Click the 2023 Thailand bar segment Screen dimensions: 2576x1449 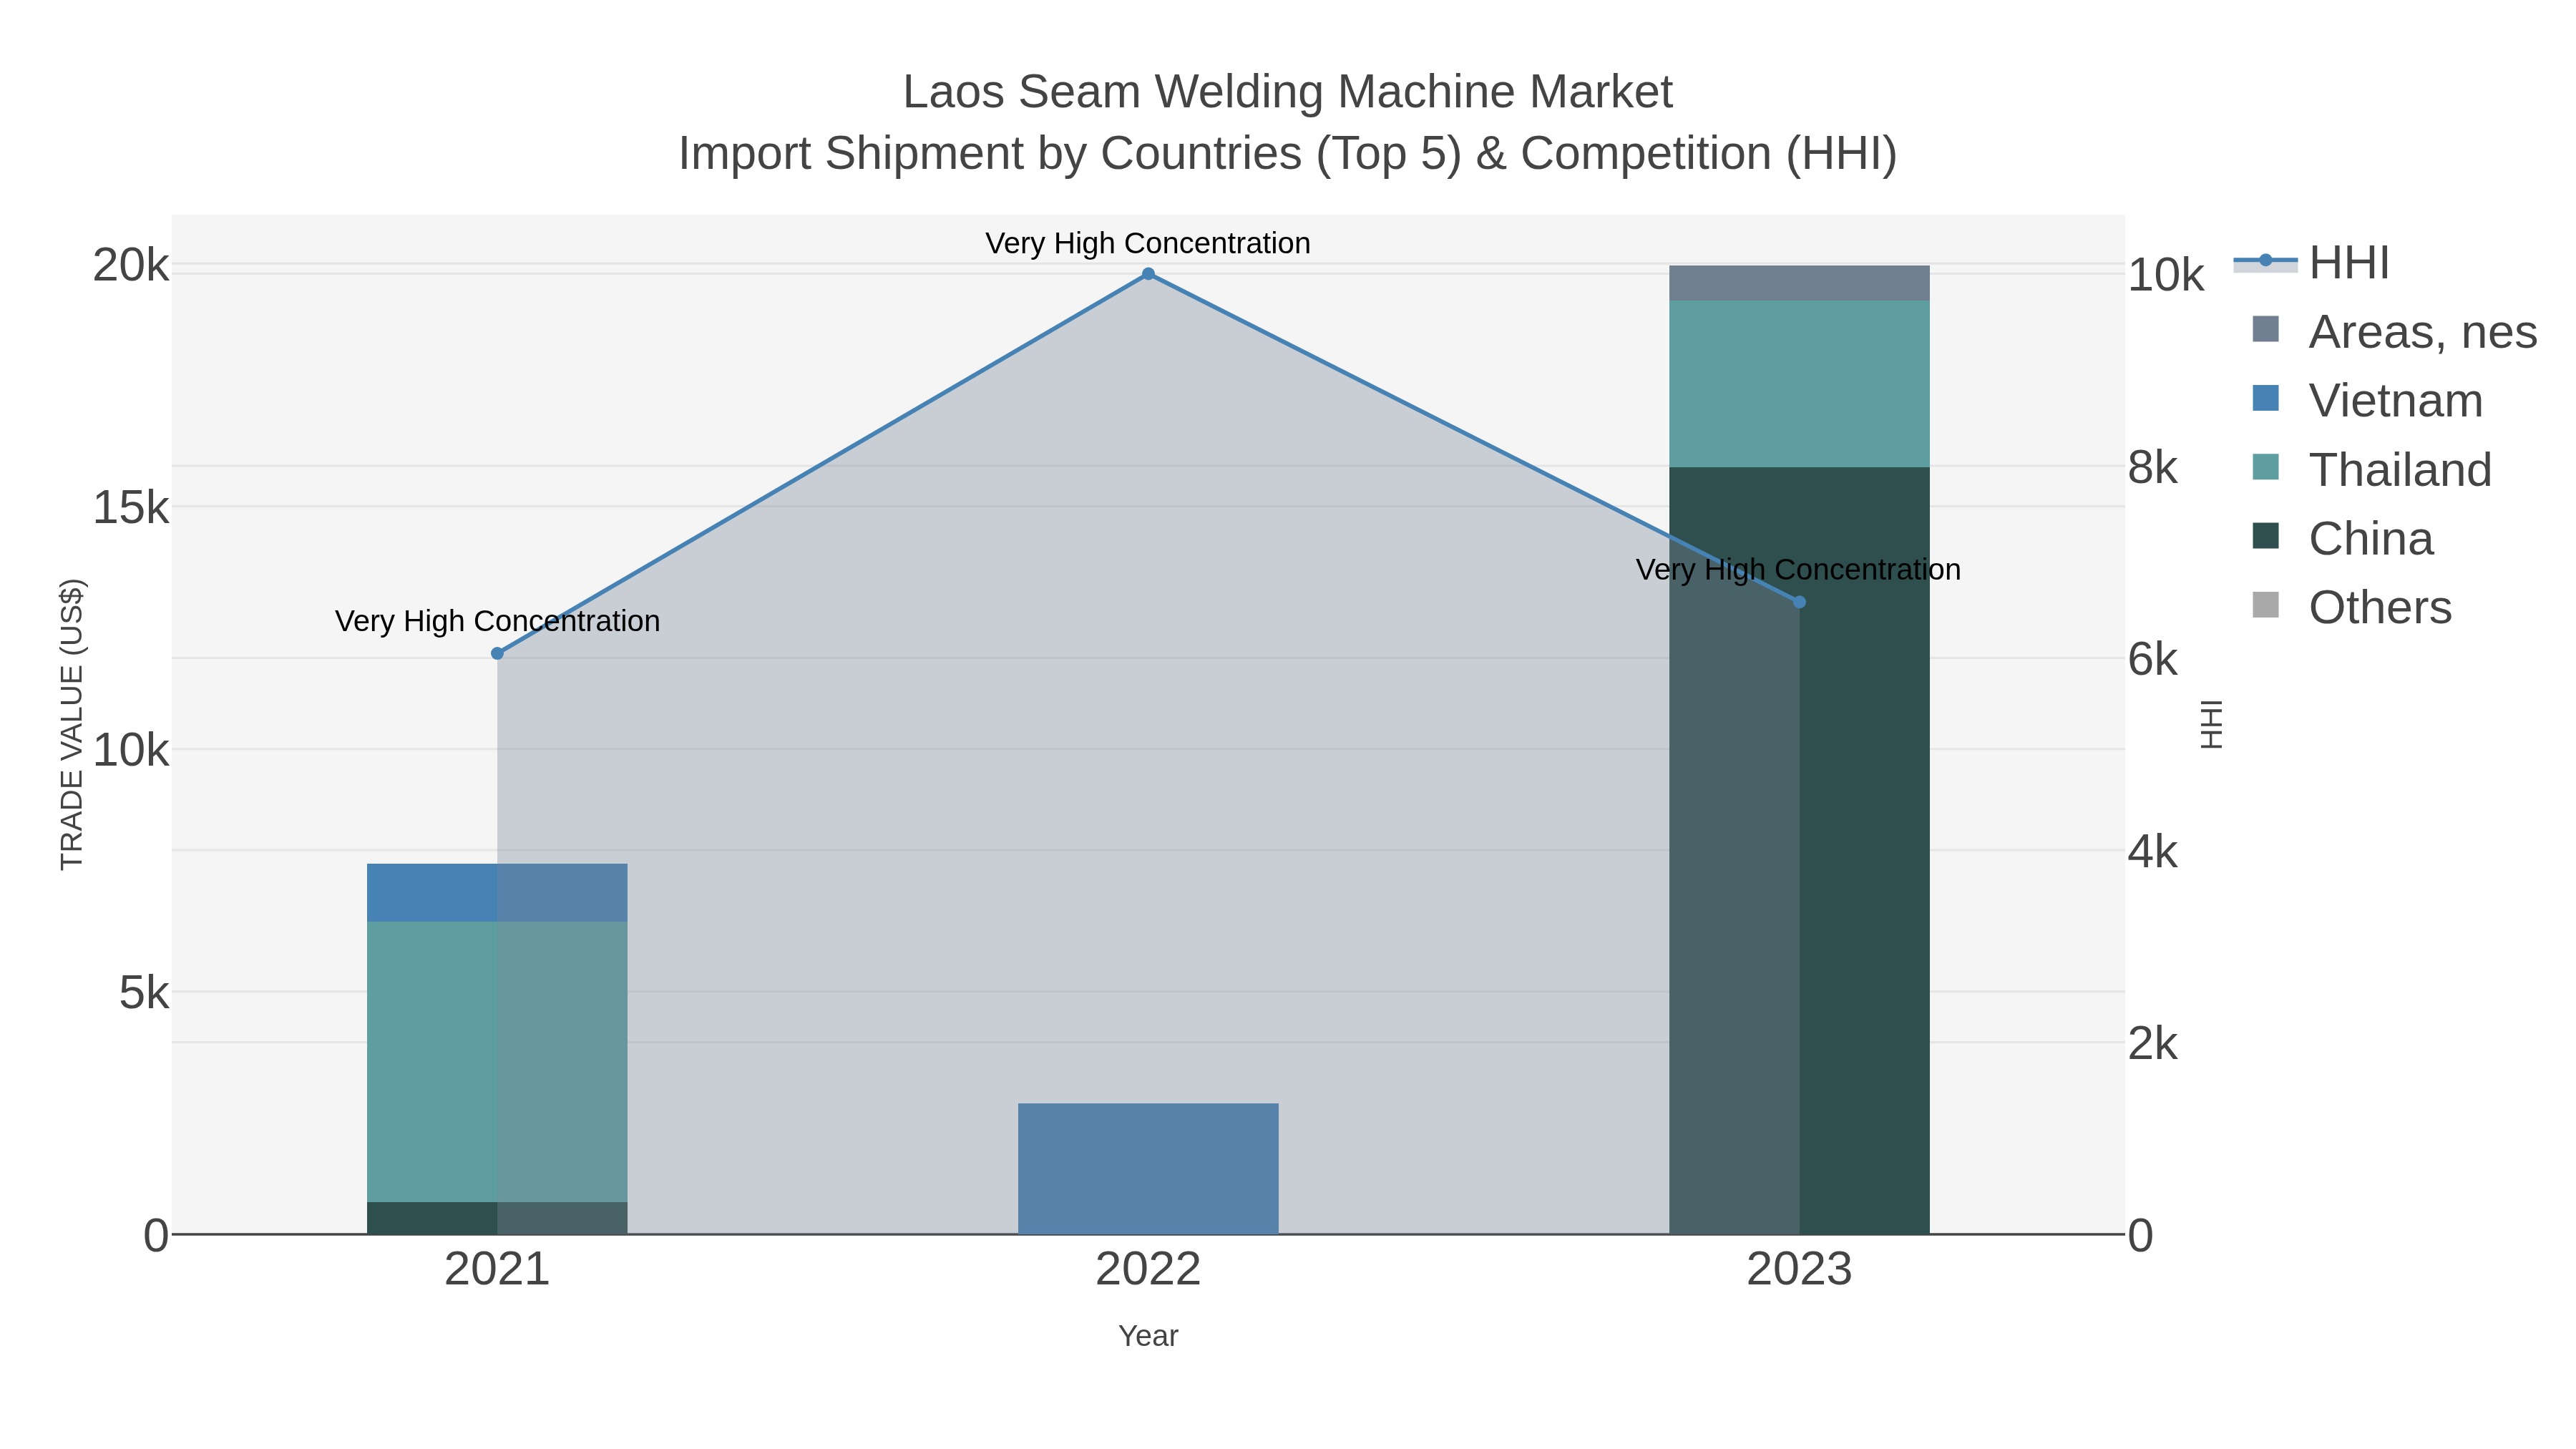[1799, 384]
